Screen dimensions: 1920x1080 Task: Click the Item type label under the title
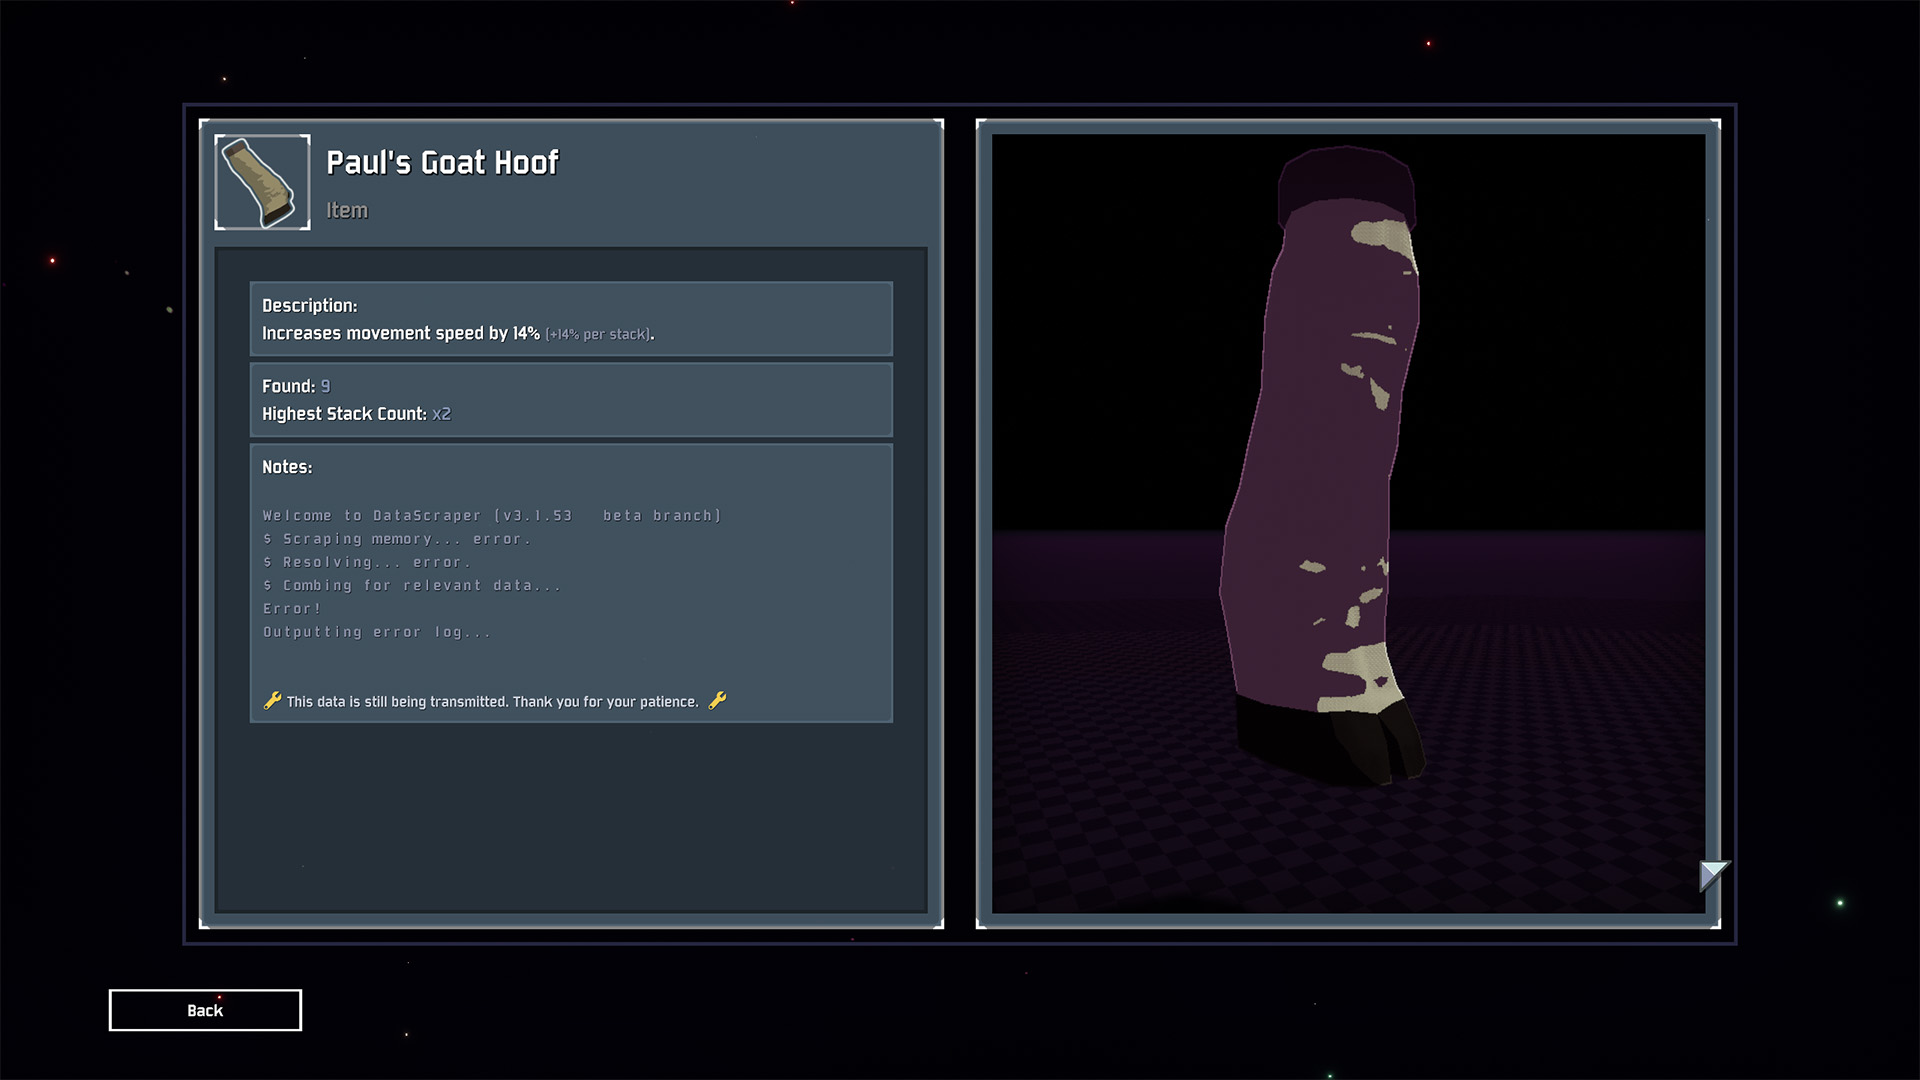347,211
